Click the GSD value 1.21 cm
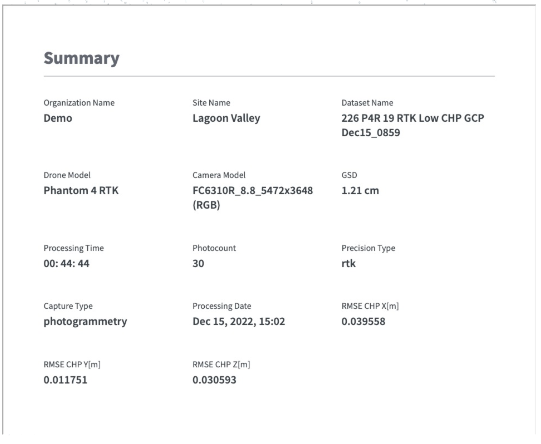Image resolution: width=541 pixels, height=444 pixels. pos(360,191)
